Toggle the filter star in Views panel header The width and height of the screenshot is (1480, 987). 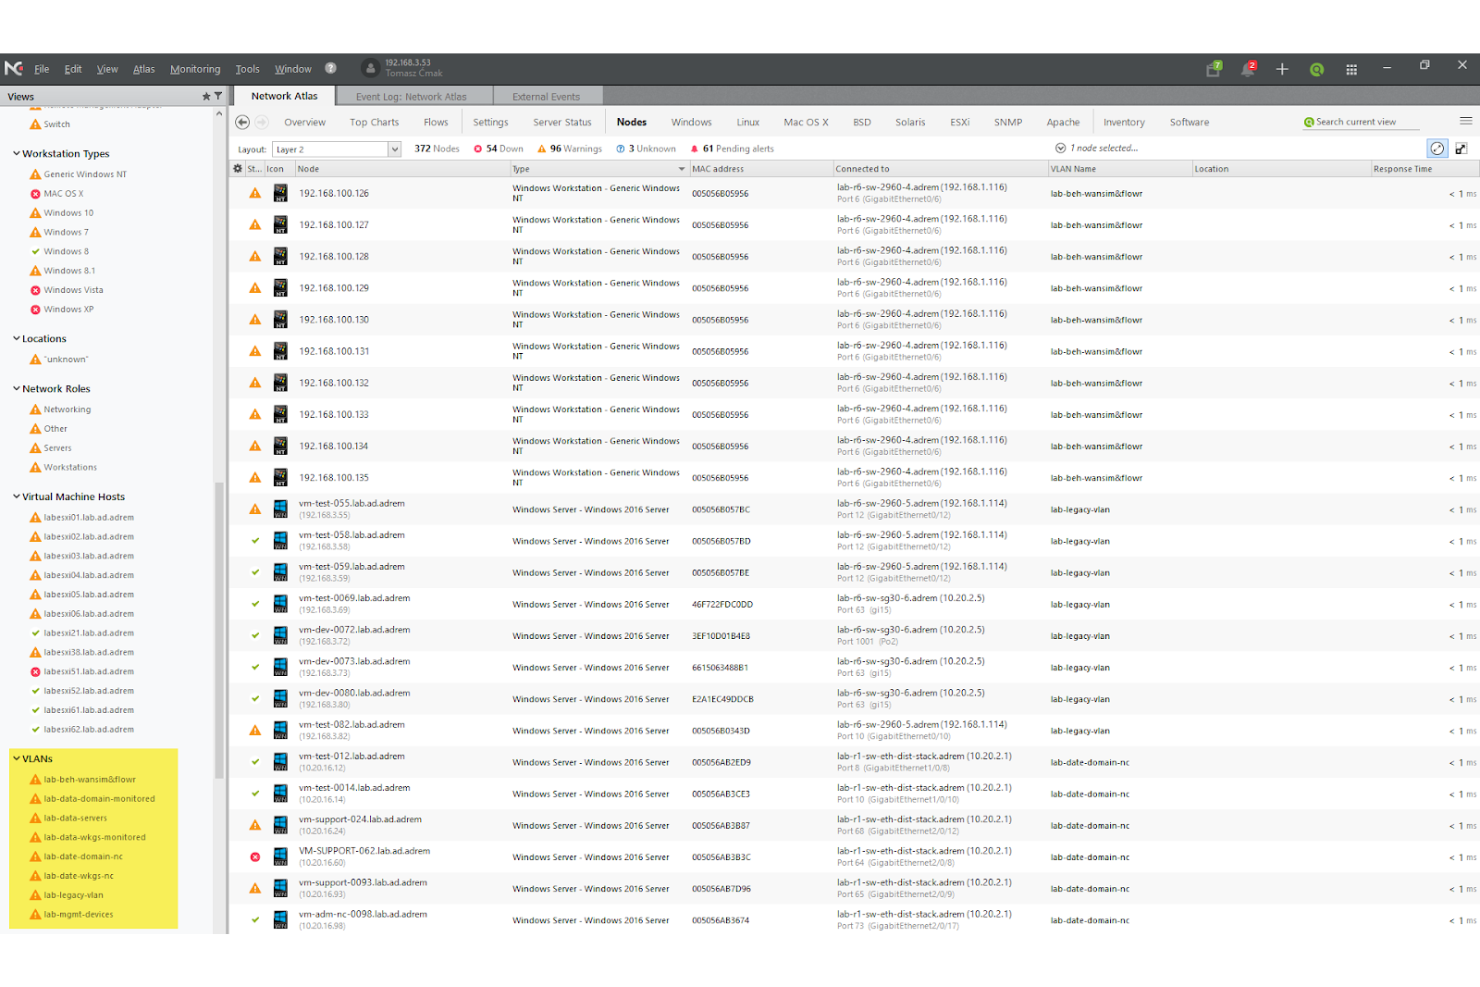coord(205,96)
